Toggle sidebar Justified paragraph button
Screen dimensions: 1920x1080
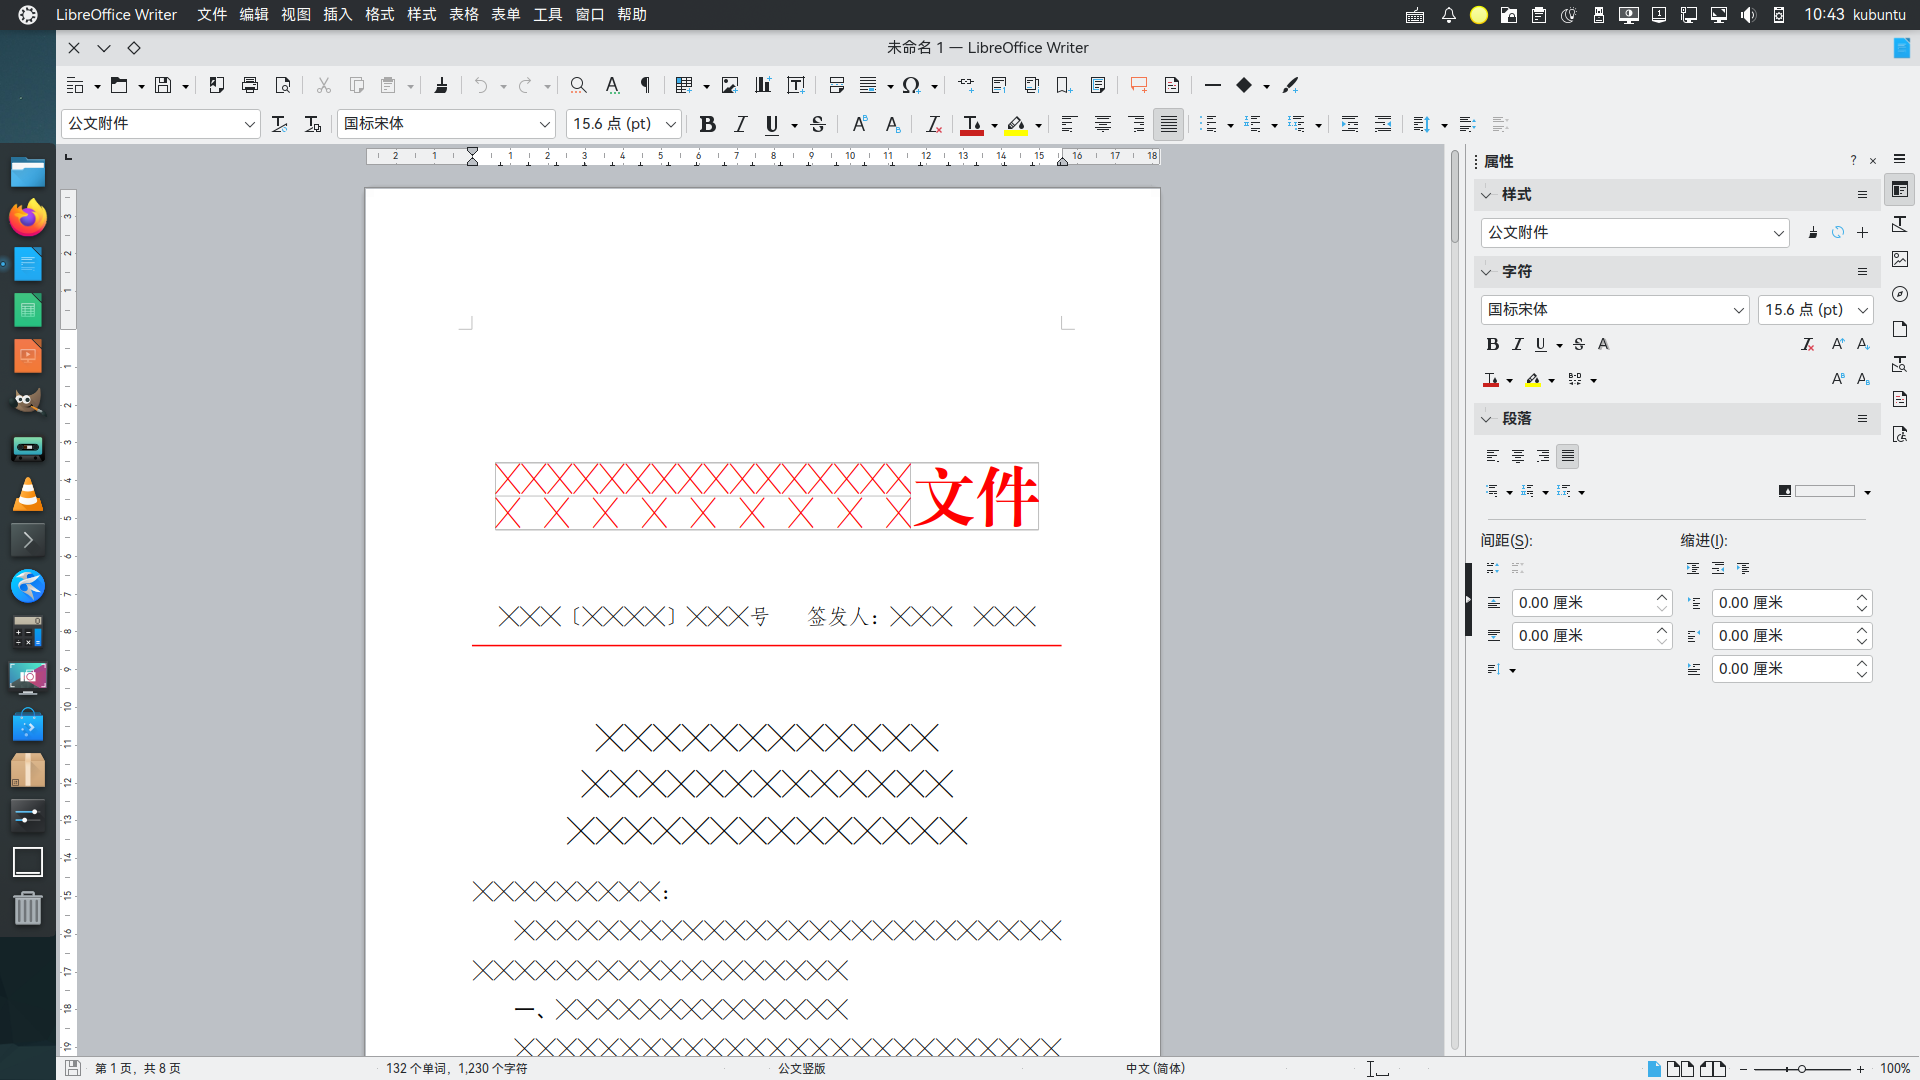(1567, 456)
